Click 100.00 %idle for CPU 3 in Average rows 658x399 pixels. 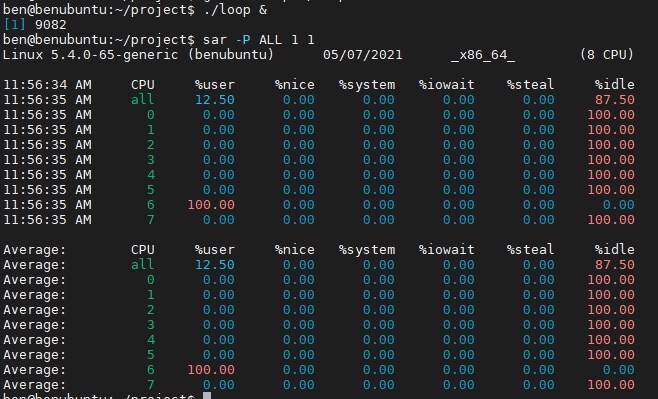(x=611, y=325)
